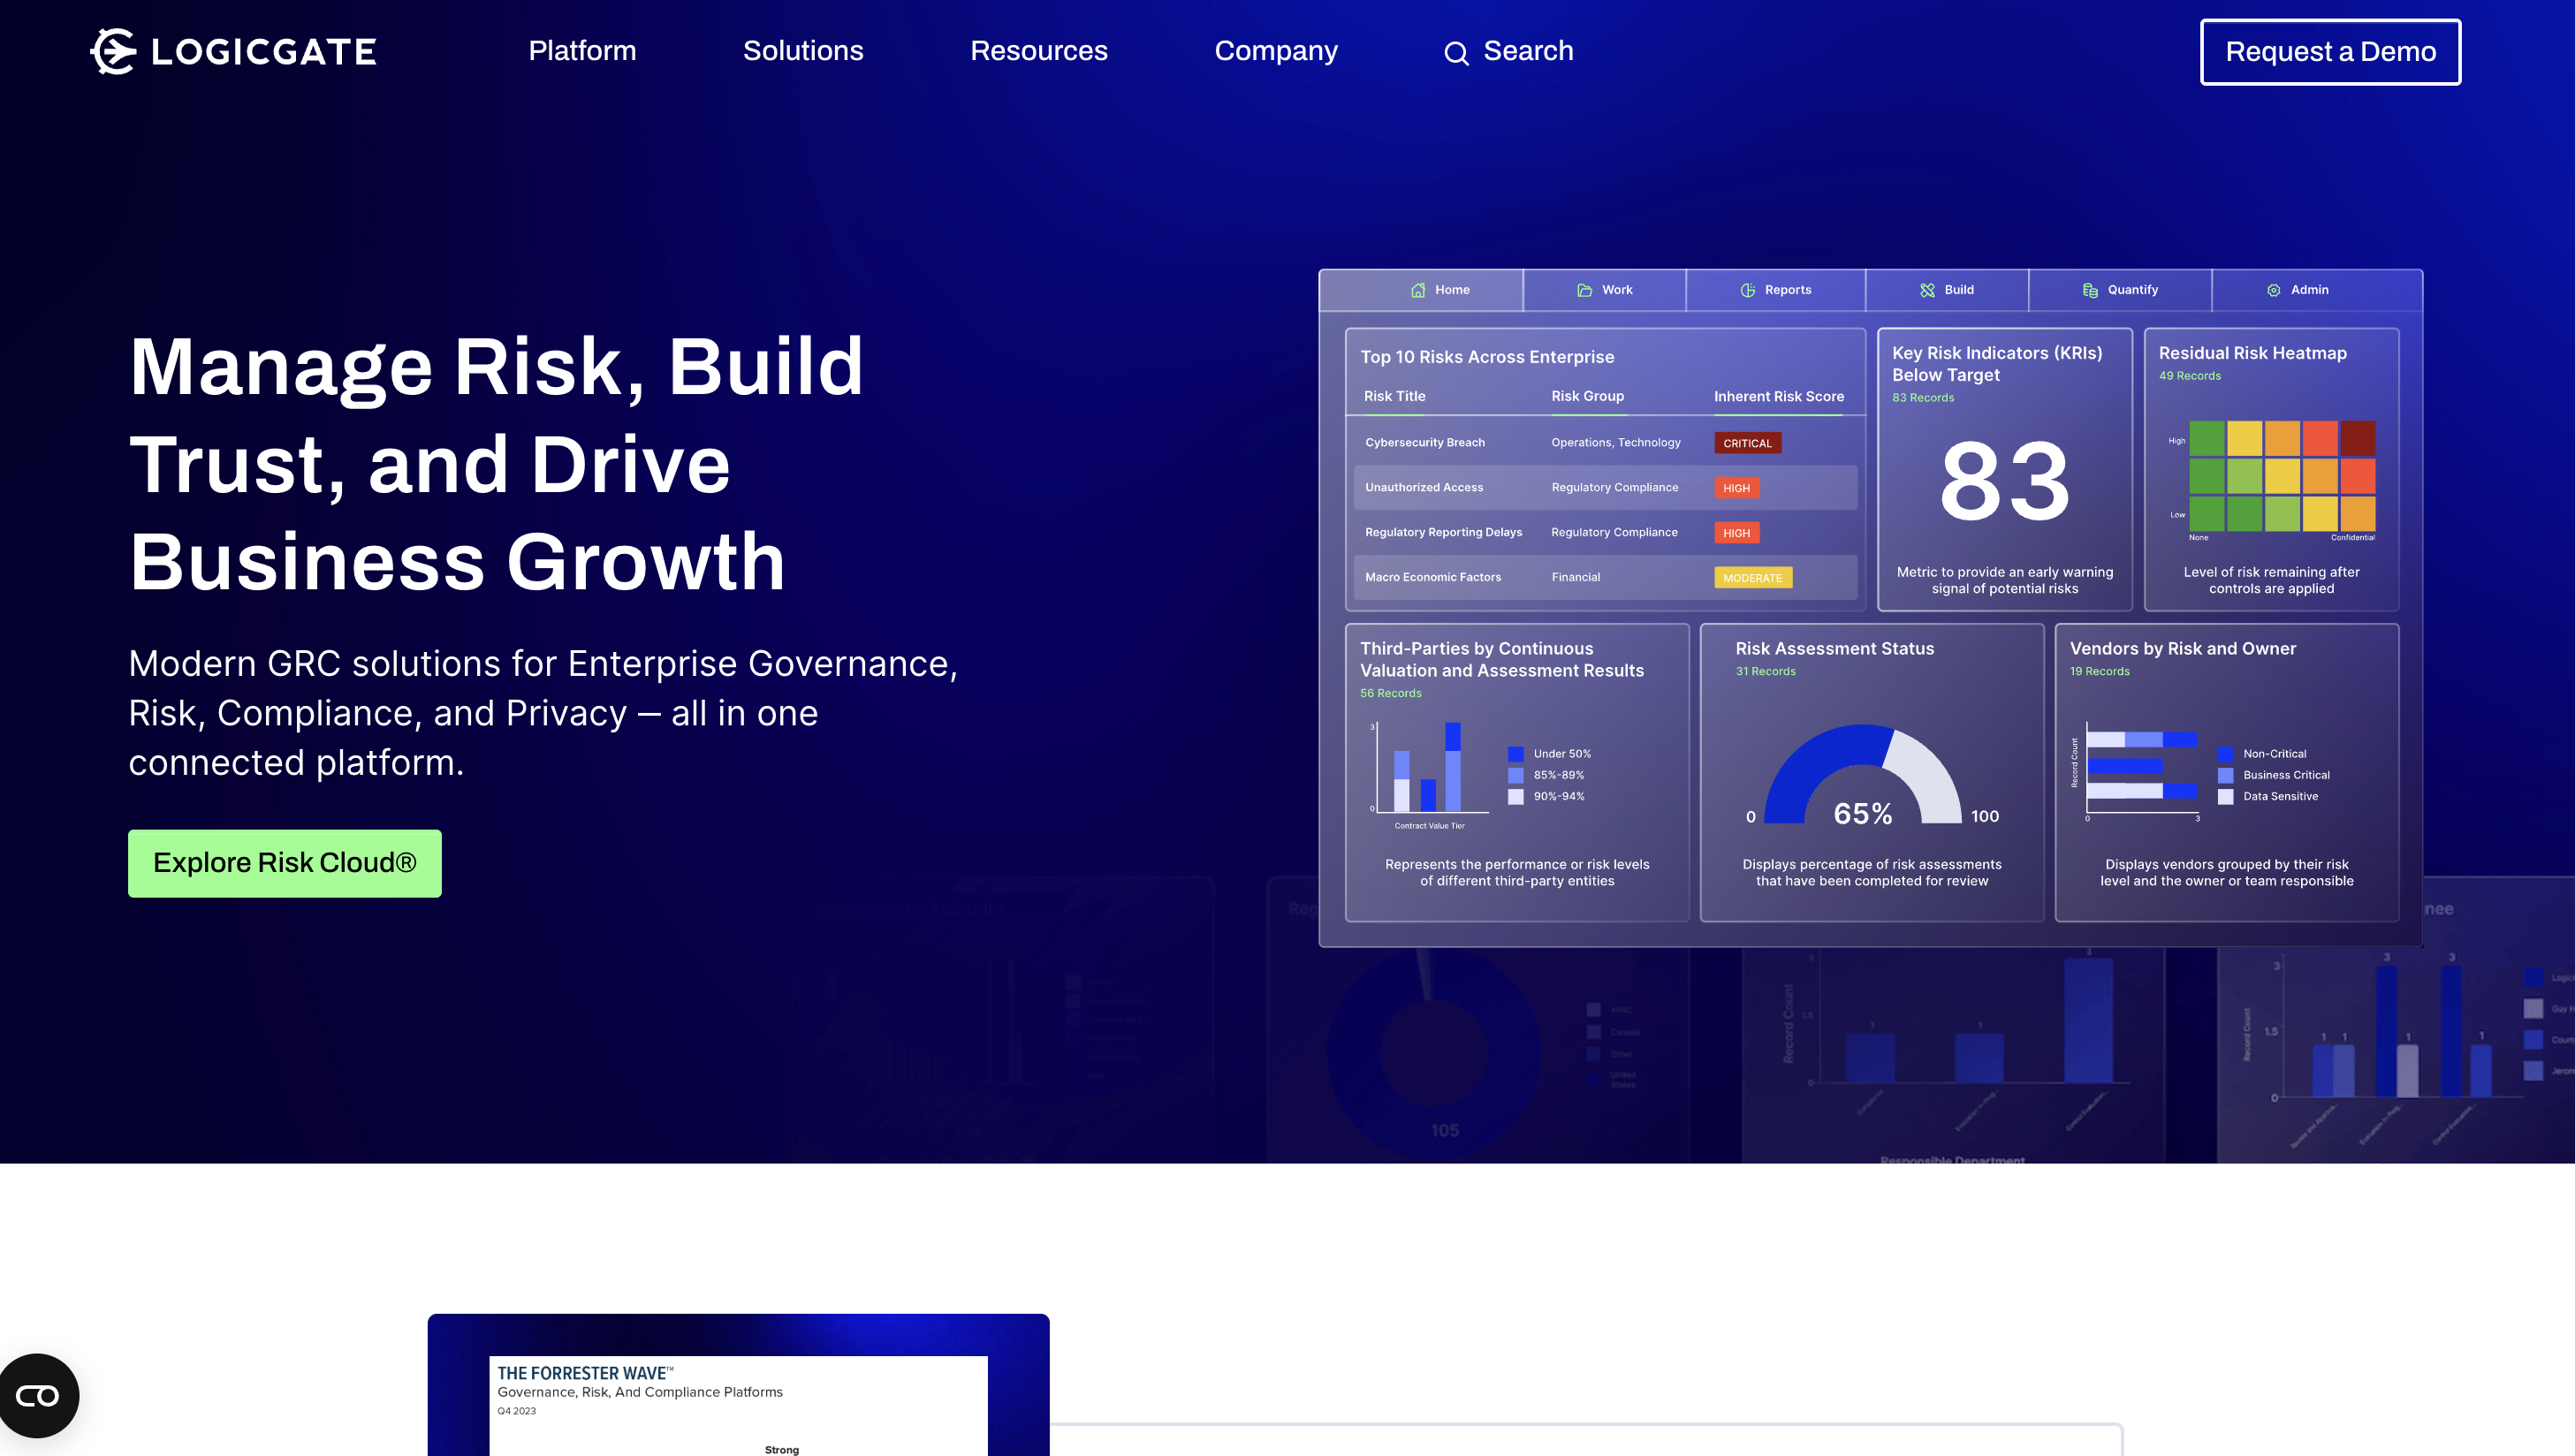The image size is (2575, 1456).
Task: Click the LogicGate logo
Action: pos(233,51)
